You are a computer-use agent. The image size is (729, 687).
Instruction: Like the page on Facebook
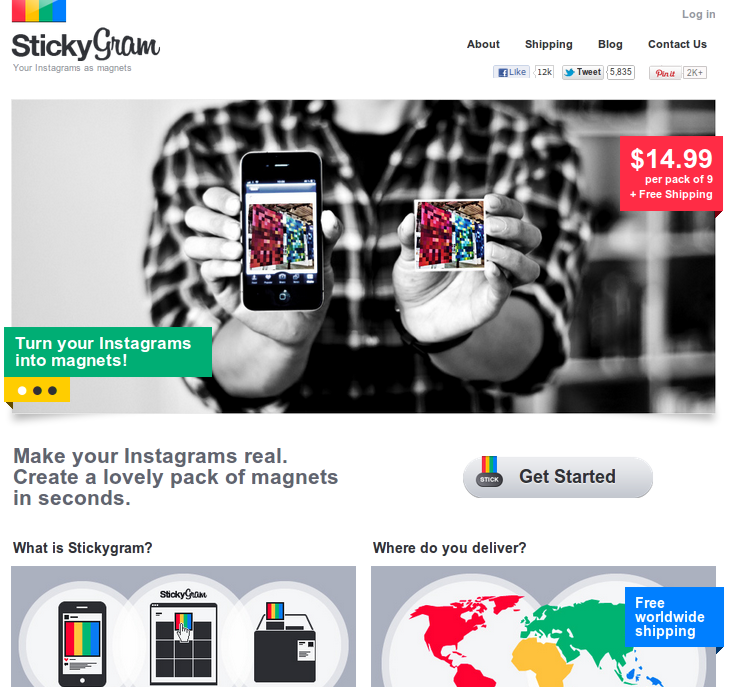click(x=511, y=72)
